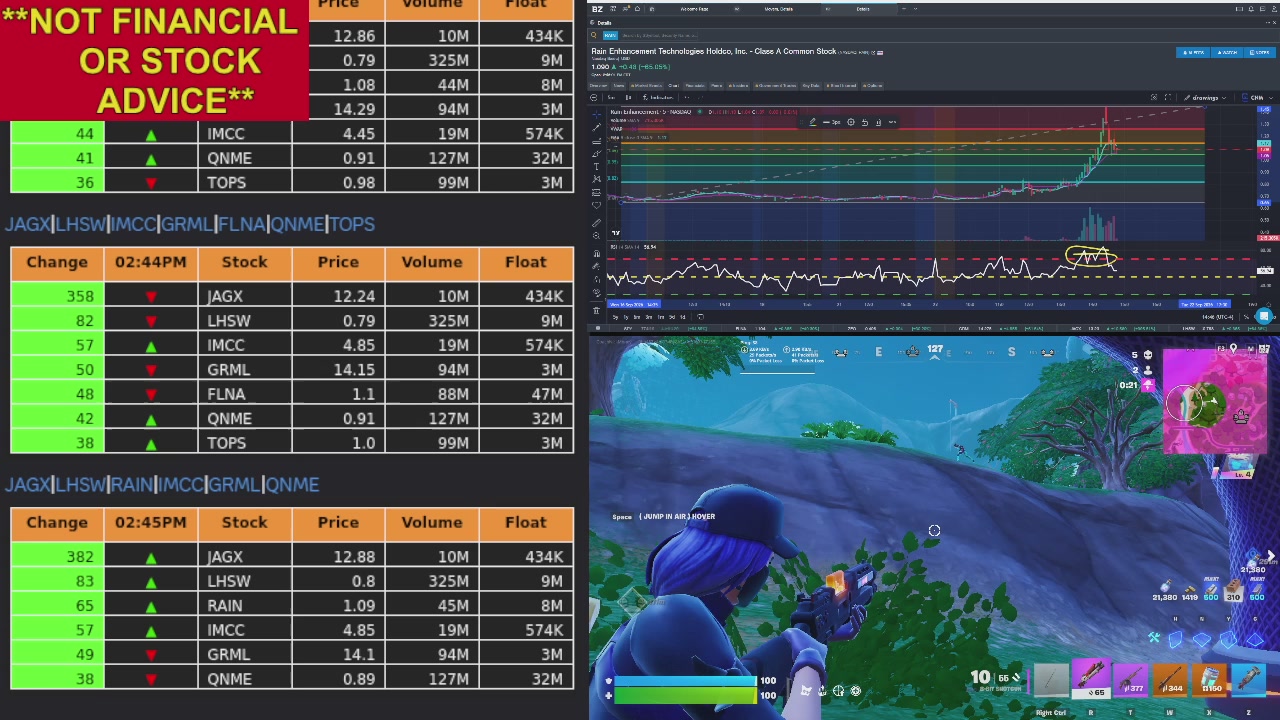Click the pencil color icon in floating drawing toolbar
The height and width of the screenshot is (720, 1280).
click(x=812, y=122)
